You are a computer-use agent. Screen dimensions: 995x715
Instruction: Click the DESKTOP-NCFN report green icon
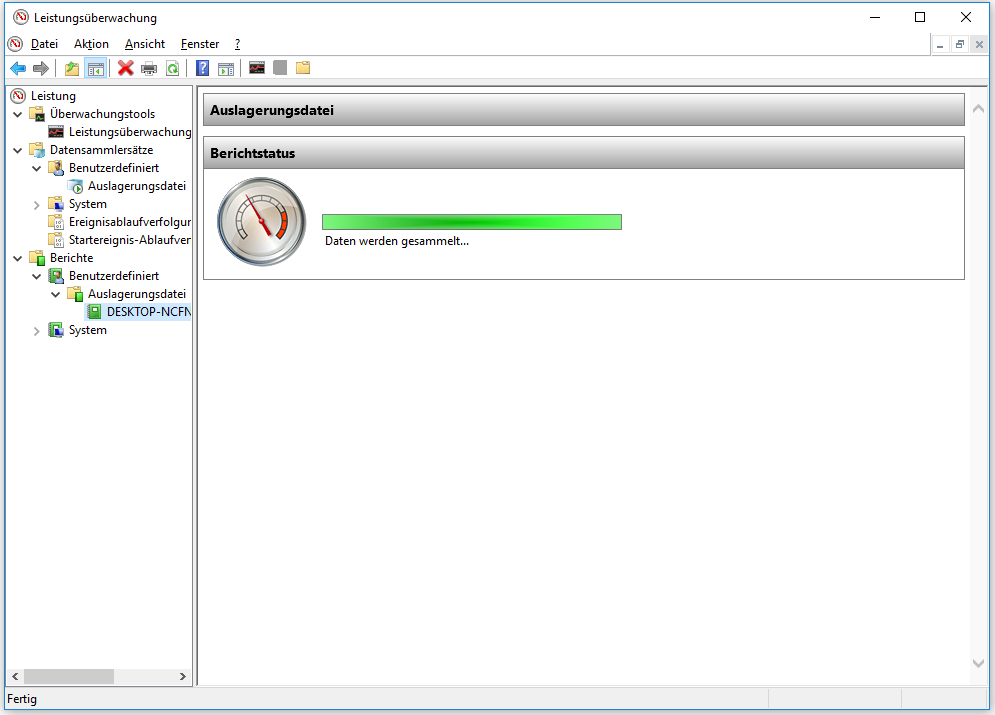(95, 312)
